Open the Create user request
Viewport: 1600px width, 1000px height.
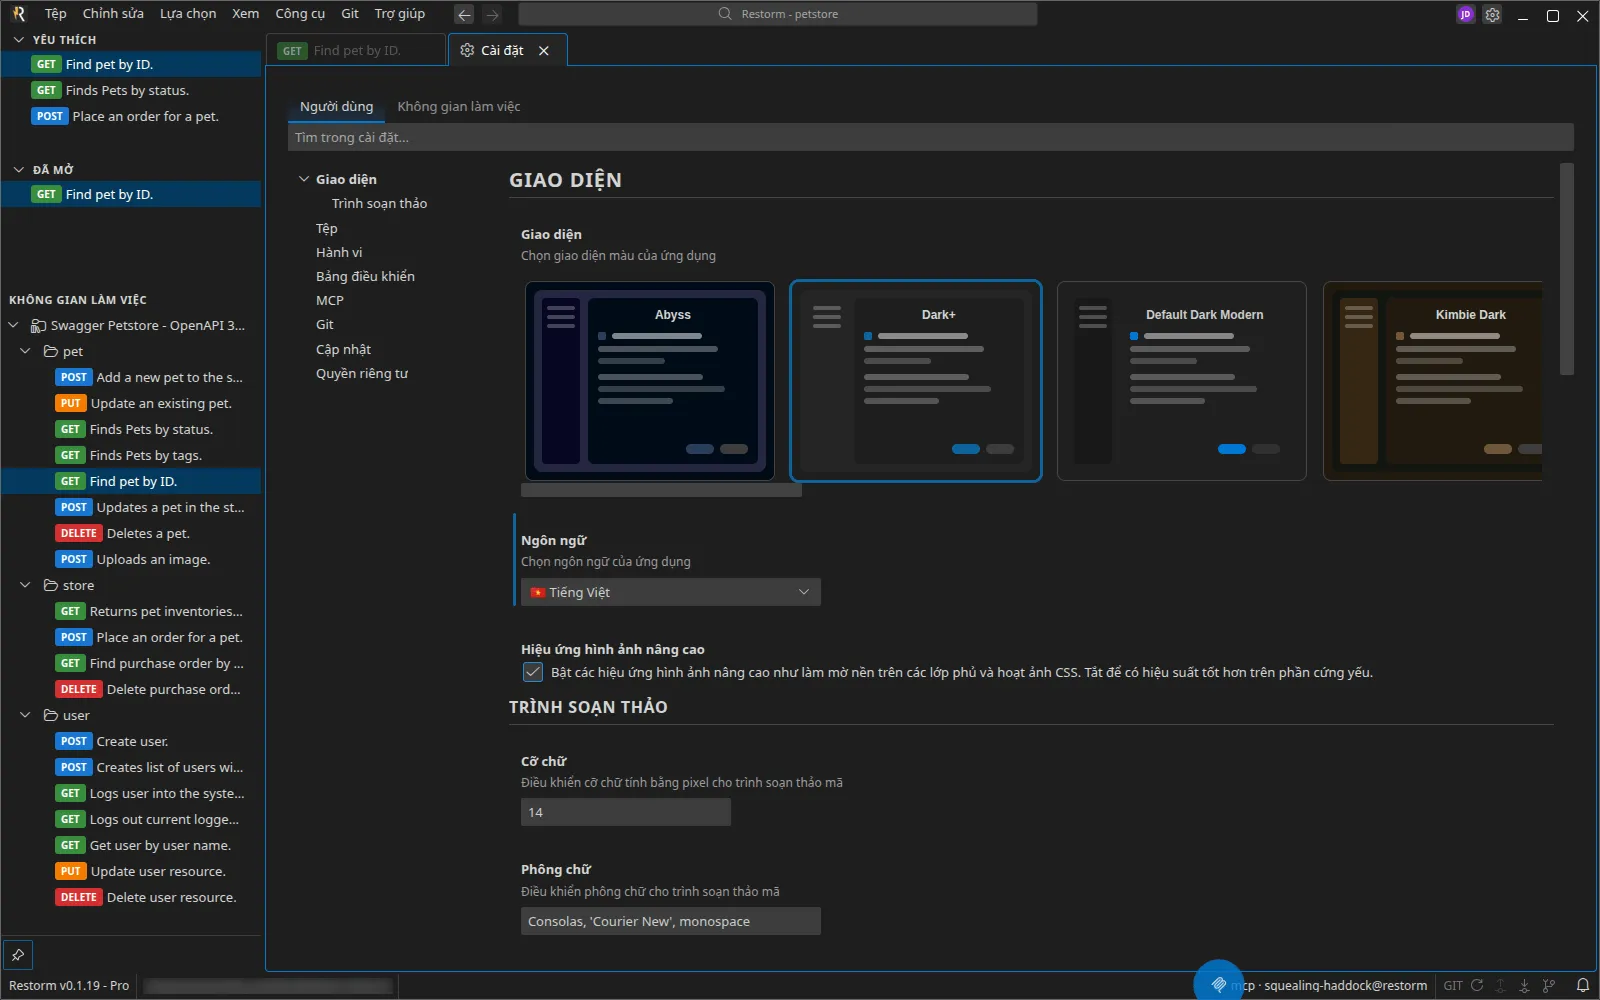point(131,741)
